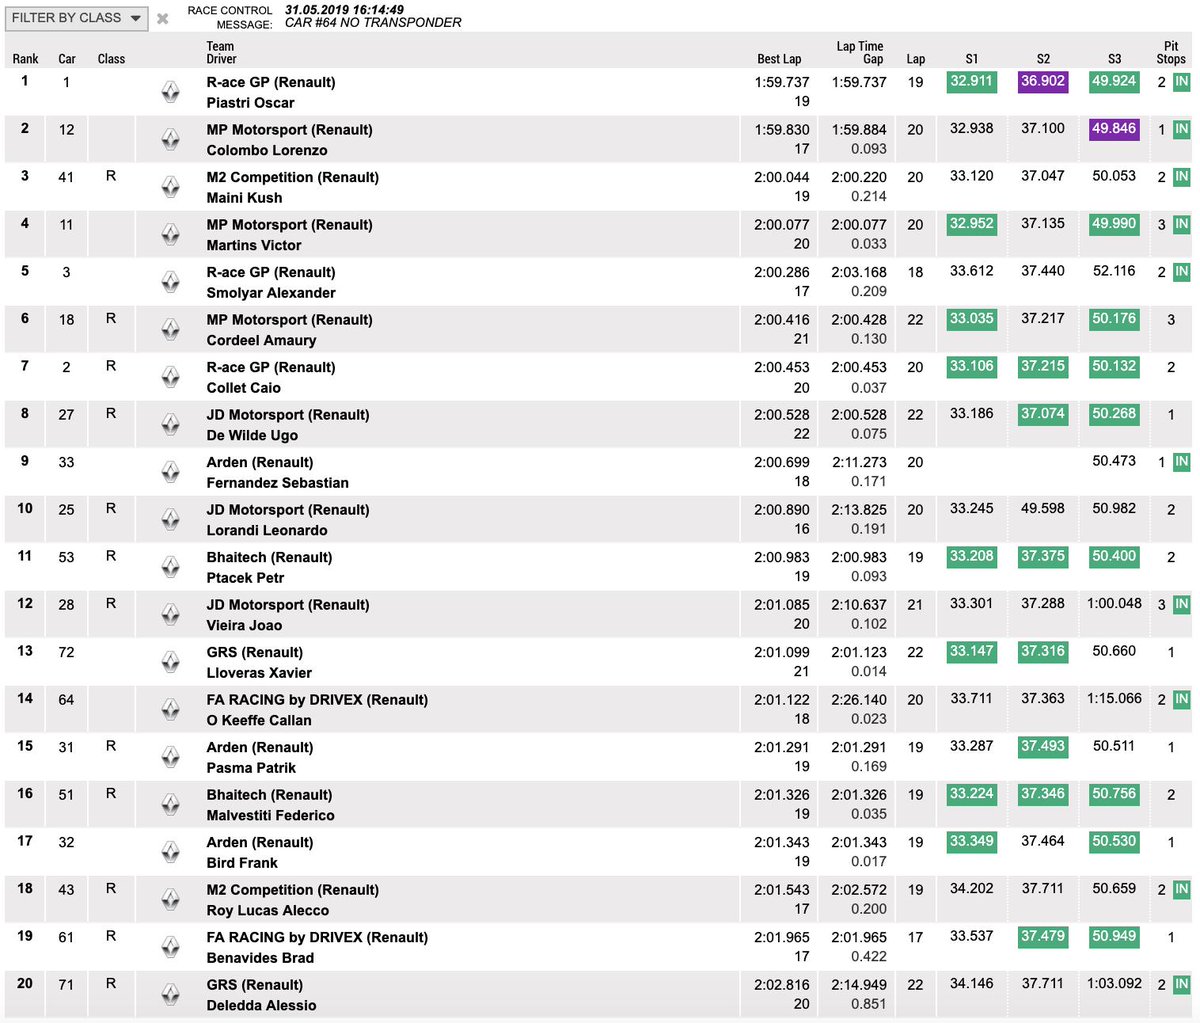Click the Renault logo in Piastri Oscar row

(x=171, y=92)
